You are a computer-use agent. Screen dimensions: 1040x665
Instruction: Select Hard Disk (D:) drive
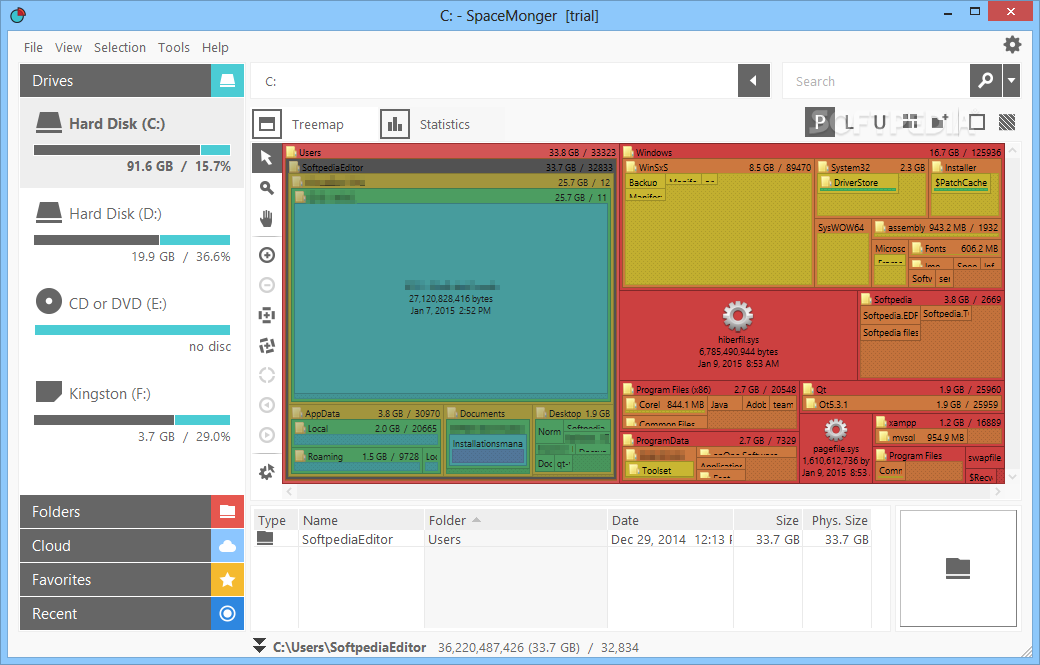132,233
